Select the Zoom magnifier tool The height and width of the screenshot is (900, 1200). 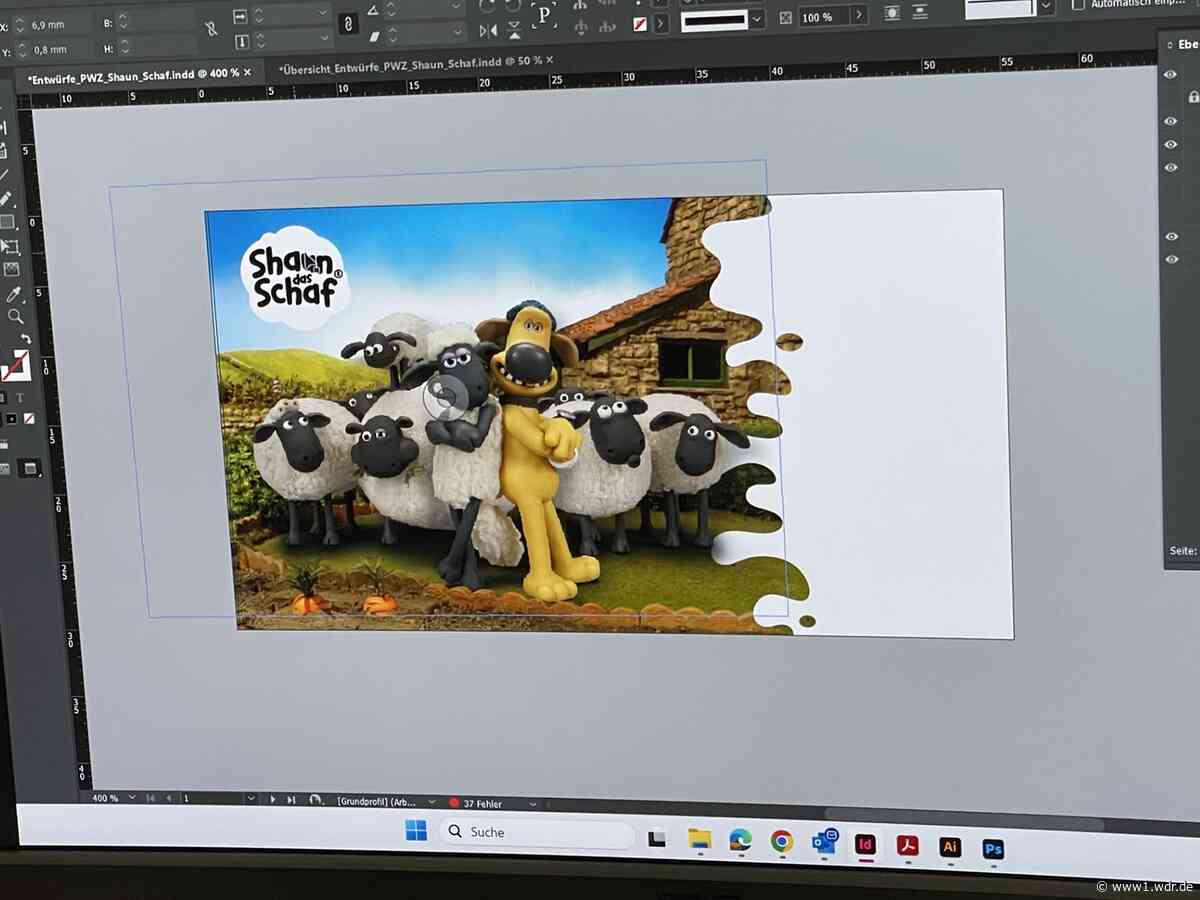pos(16,317)
